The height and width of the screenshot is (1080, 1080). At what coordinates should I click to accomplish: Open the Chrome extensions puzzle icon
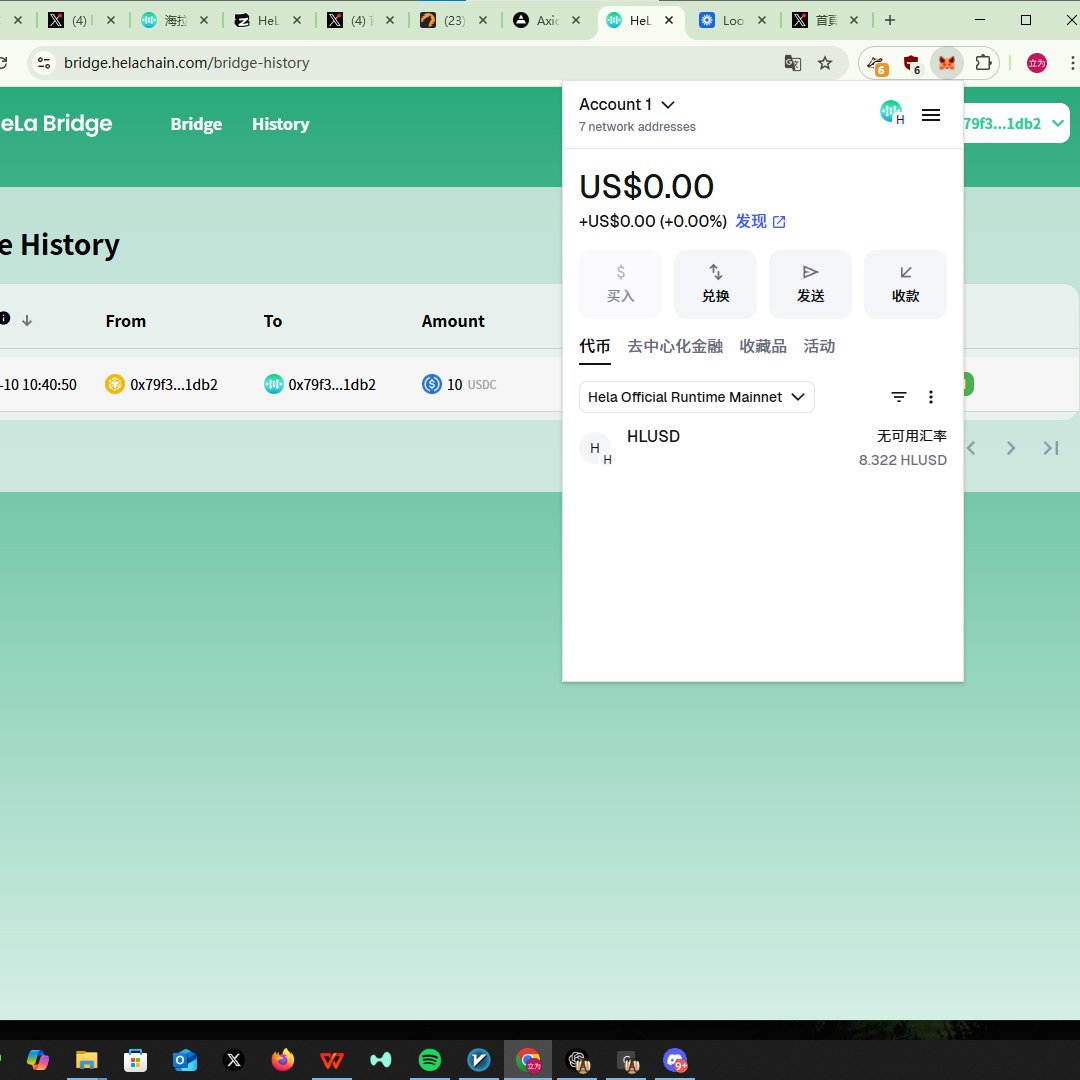coord(983,63)
